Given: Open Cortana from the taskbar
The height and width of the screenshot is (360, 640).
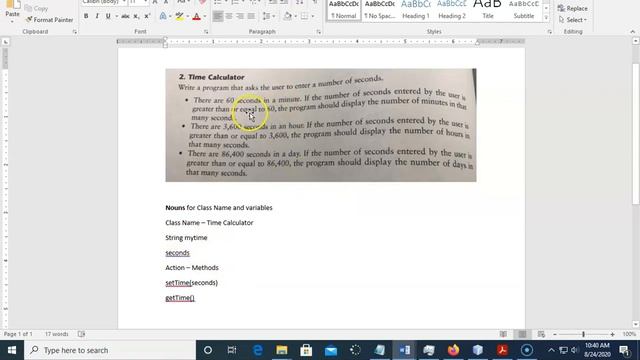Looking at the screenshot, I should click(x=208, y=350).
